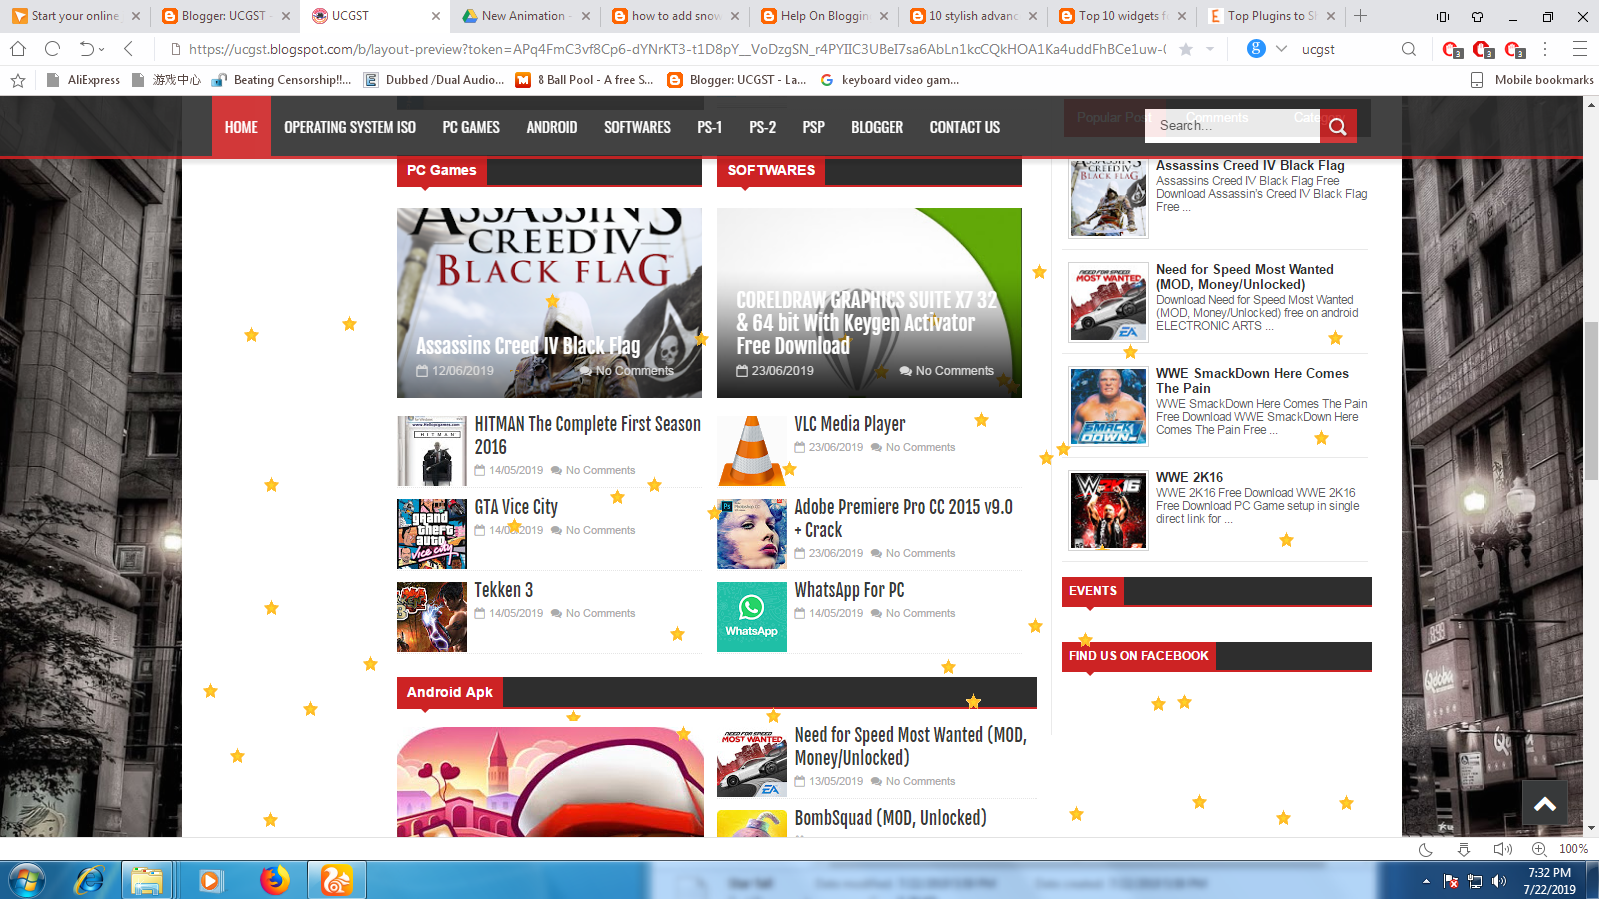Viewport: 1599px width, 899px height.
Task: Open the ANDROID menu item
Action: click(552, 127)
